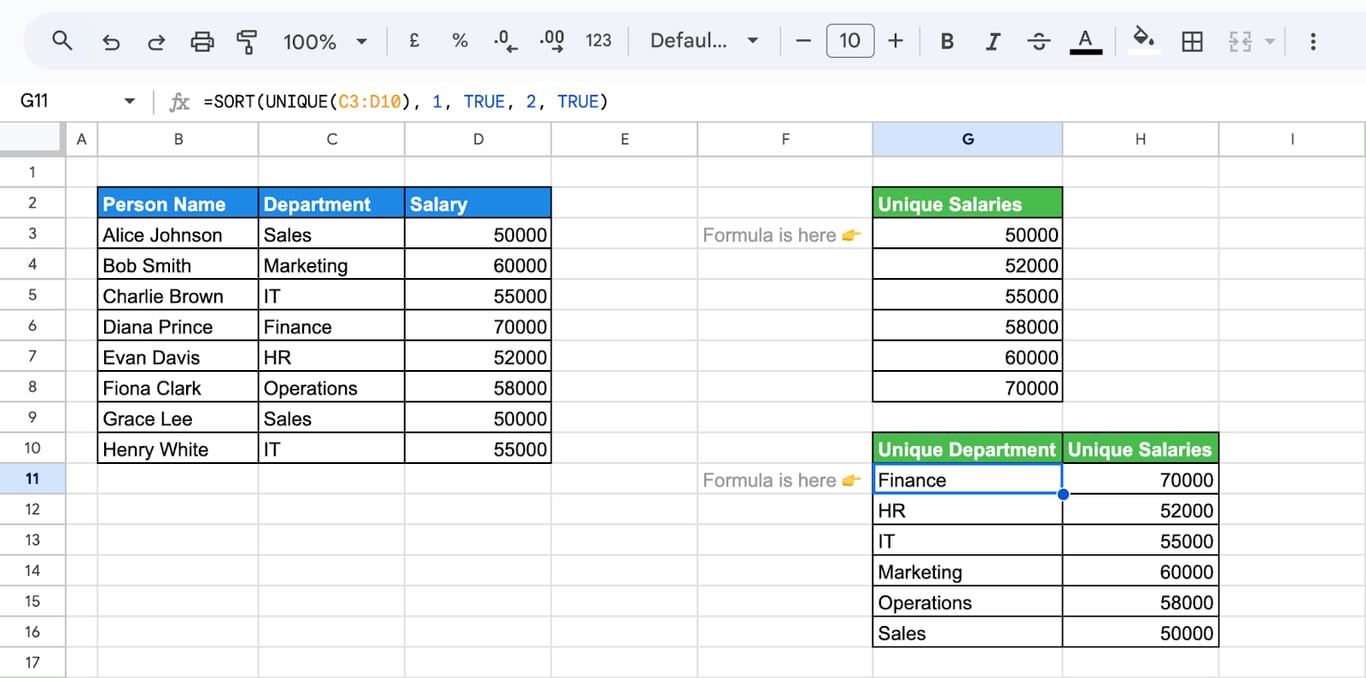Image resolution: width=1366 pixels, height=678 pixels.
Task: Click the font size field showing 10
Action: point(850,41)
